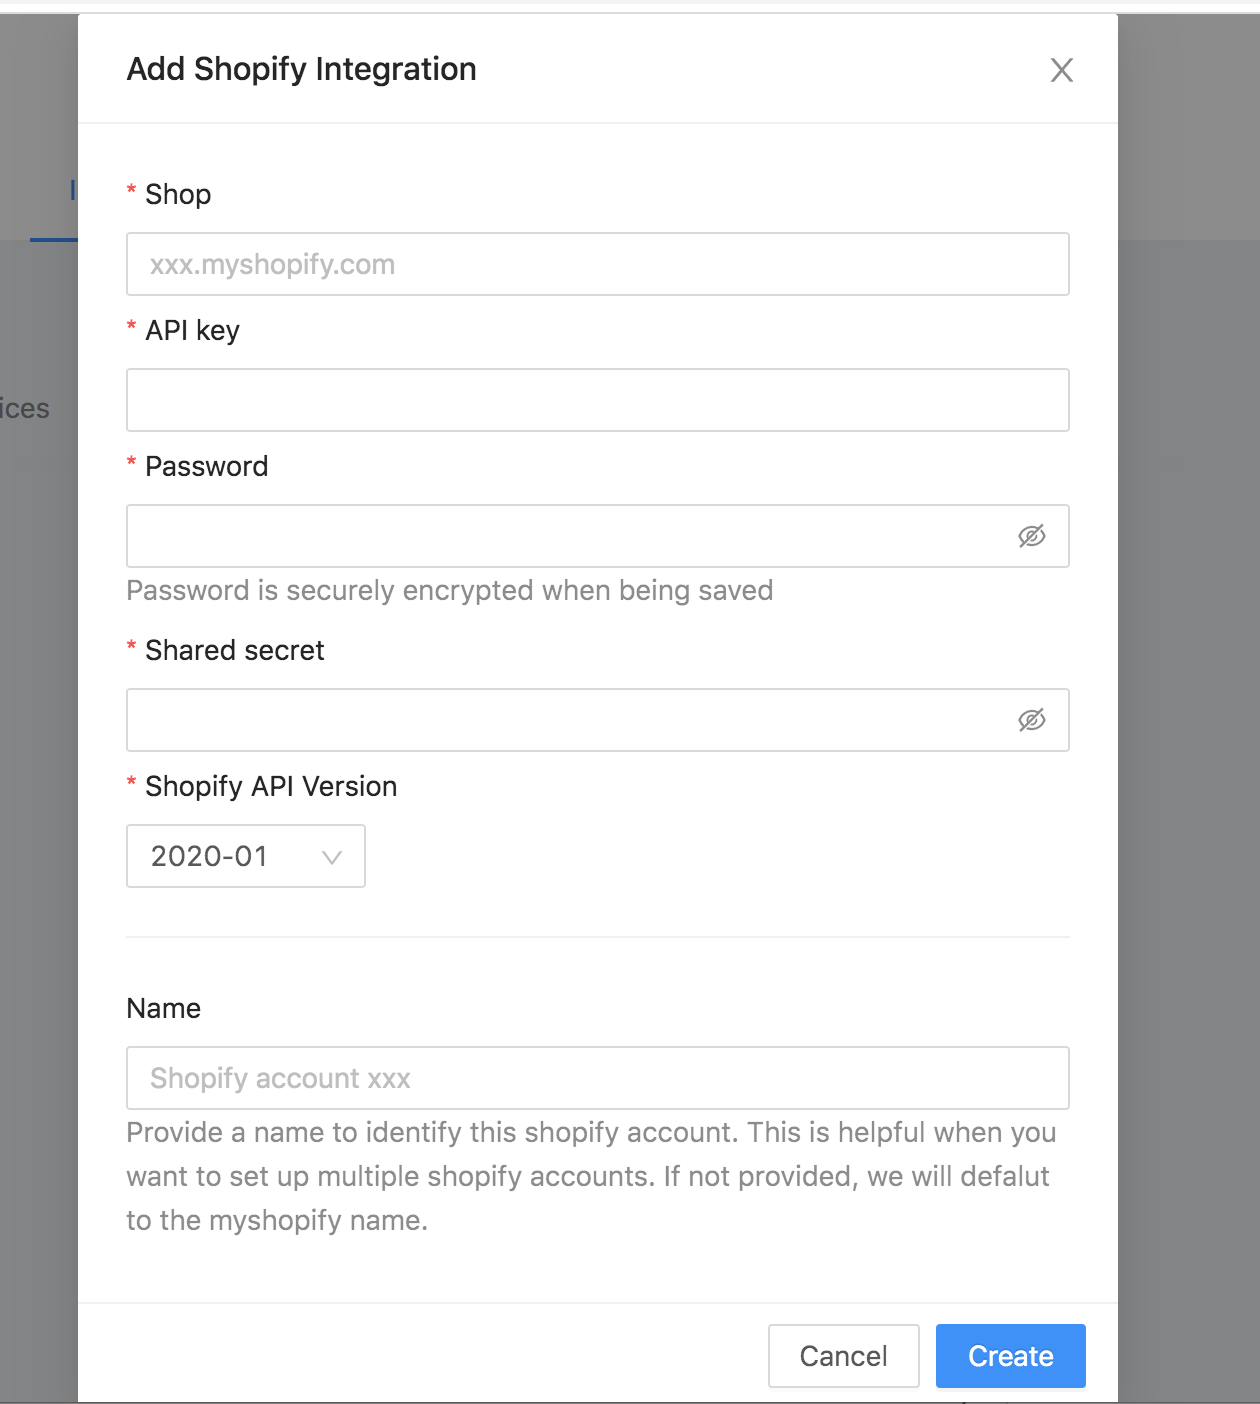Show the Password field's hidden text
Image resolution: width=1260 pixels, height=1404 pixels.
click(x=1032, y=536)
